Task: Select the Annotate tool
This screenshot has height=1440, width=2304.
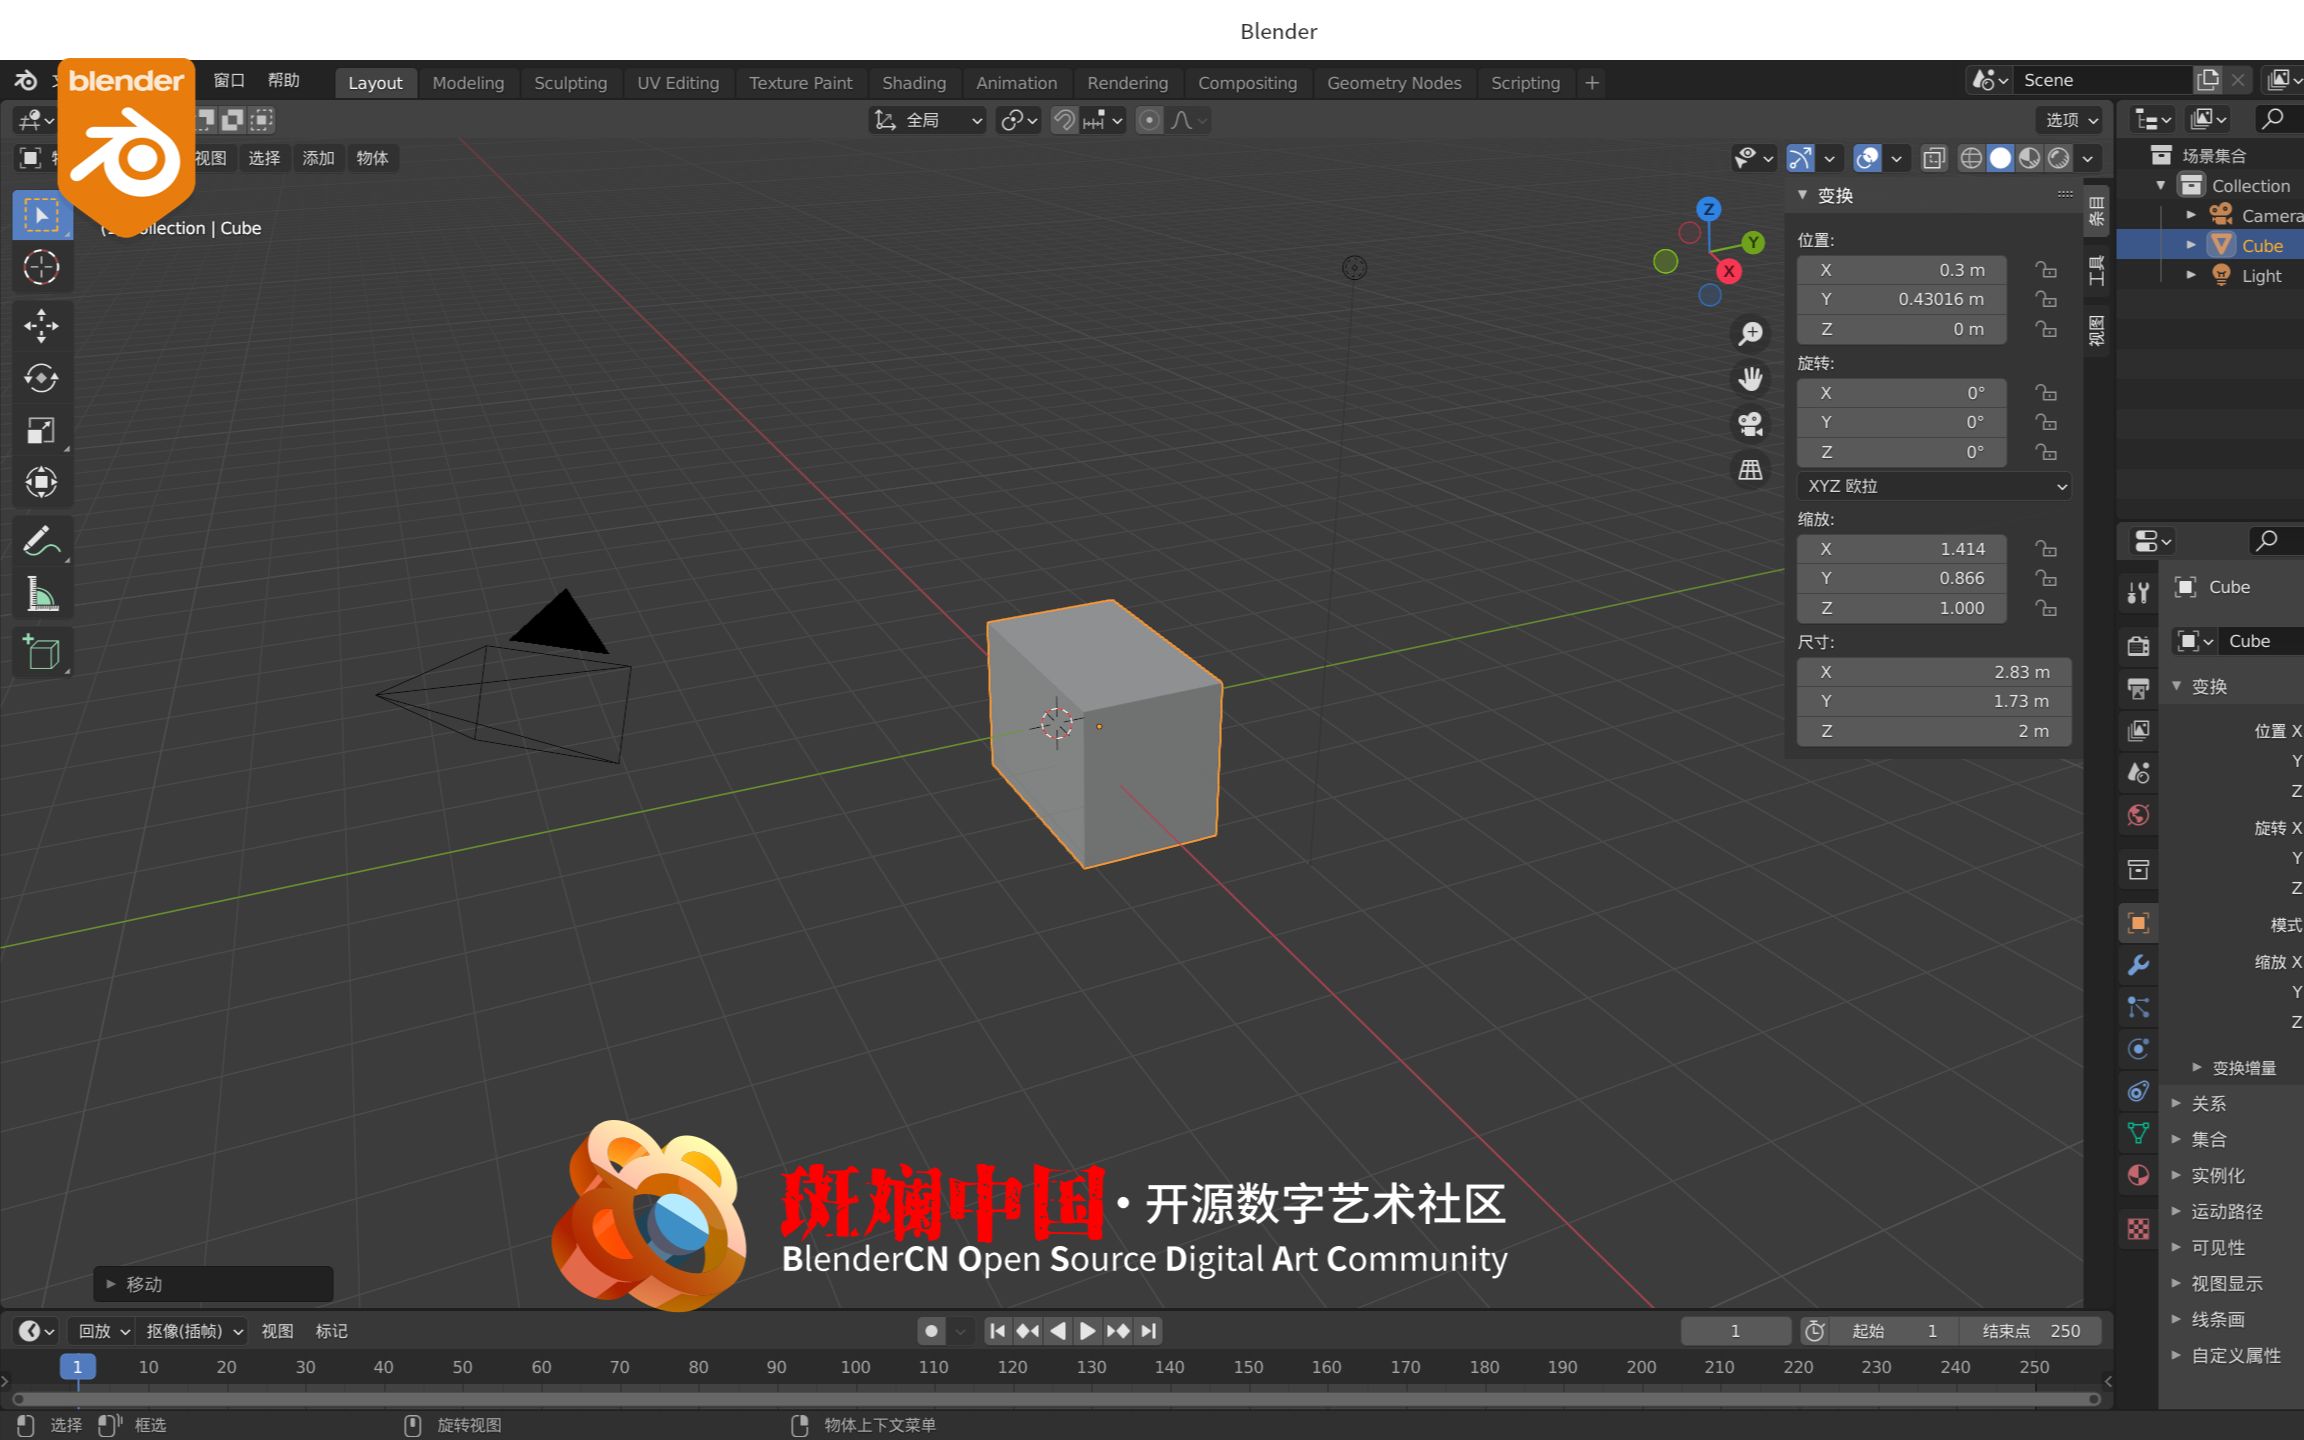Action: tap(42, 541)
